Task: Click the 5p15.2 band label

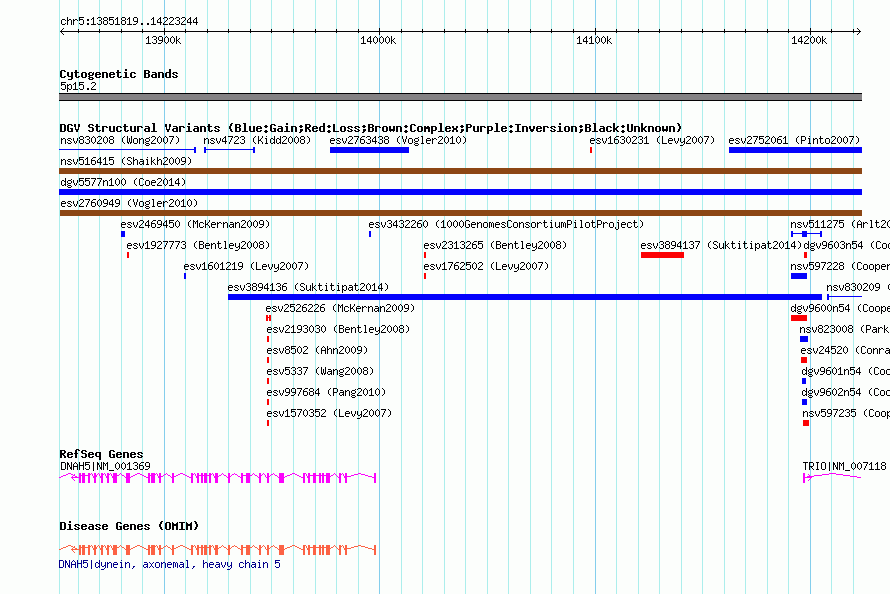Action: 78,86
